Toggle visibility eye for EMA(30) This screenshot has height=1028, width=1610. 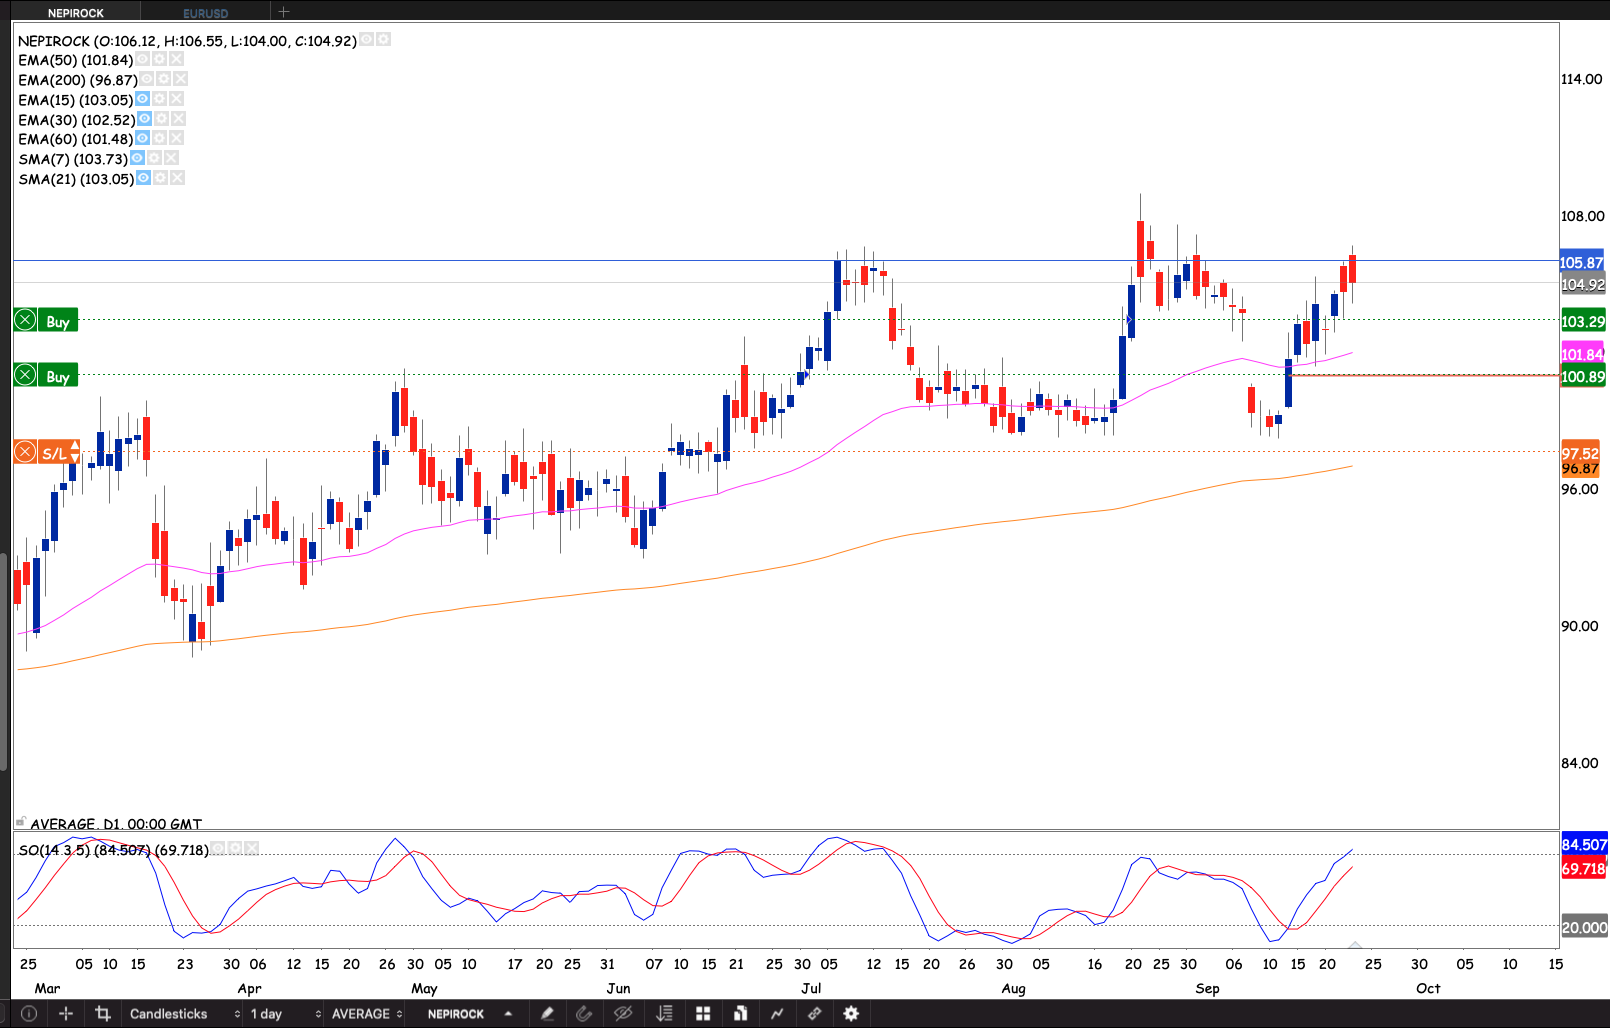[144, 119]
